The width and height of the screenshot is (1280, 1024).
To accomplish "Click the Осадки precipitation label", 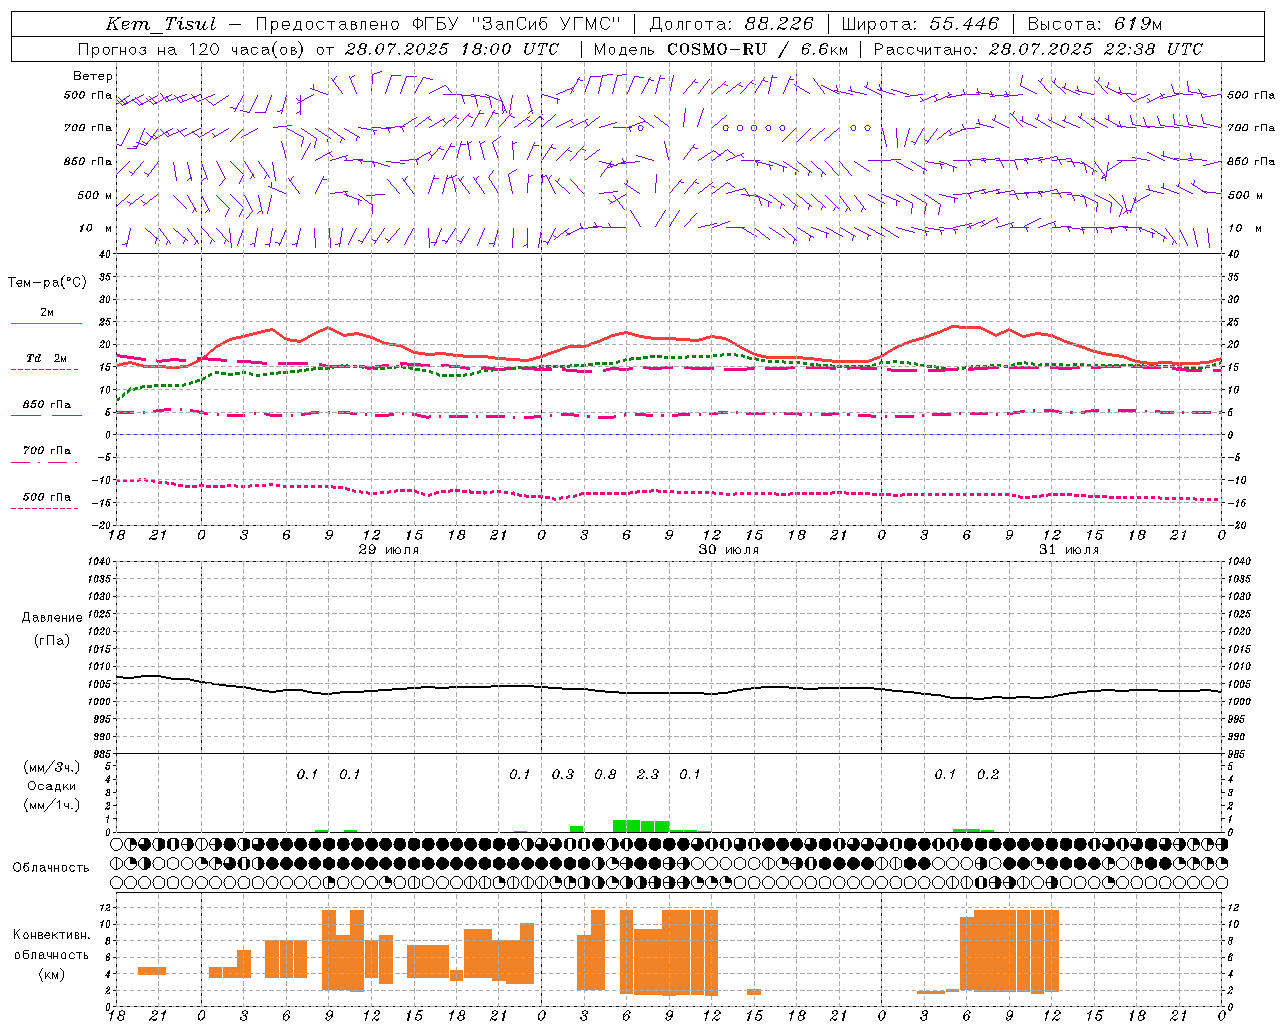I will click(52, 786).
